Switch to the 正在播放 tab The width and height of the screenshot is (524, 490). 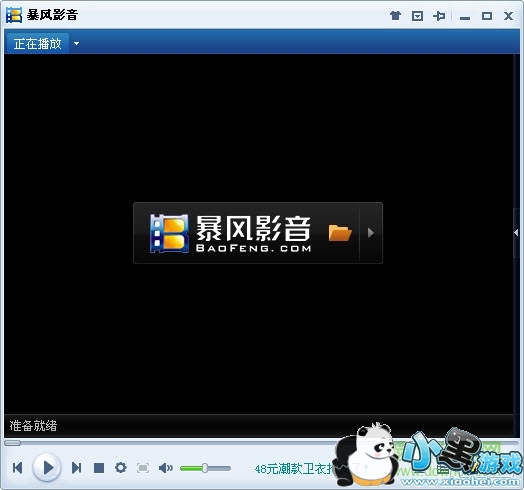tap(37, 43)
